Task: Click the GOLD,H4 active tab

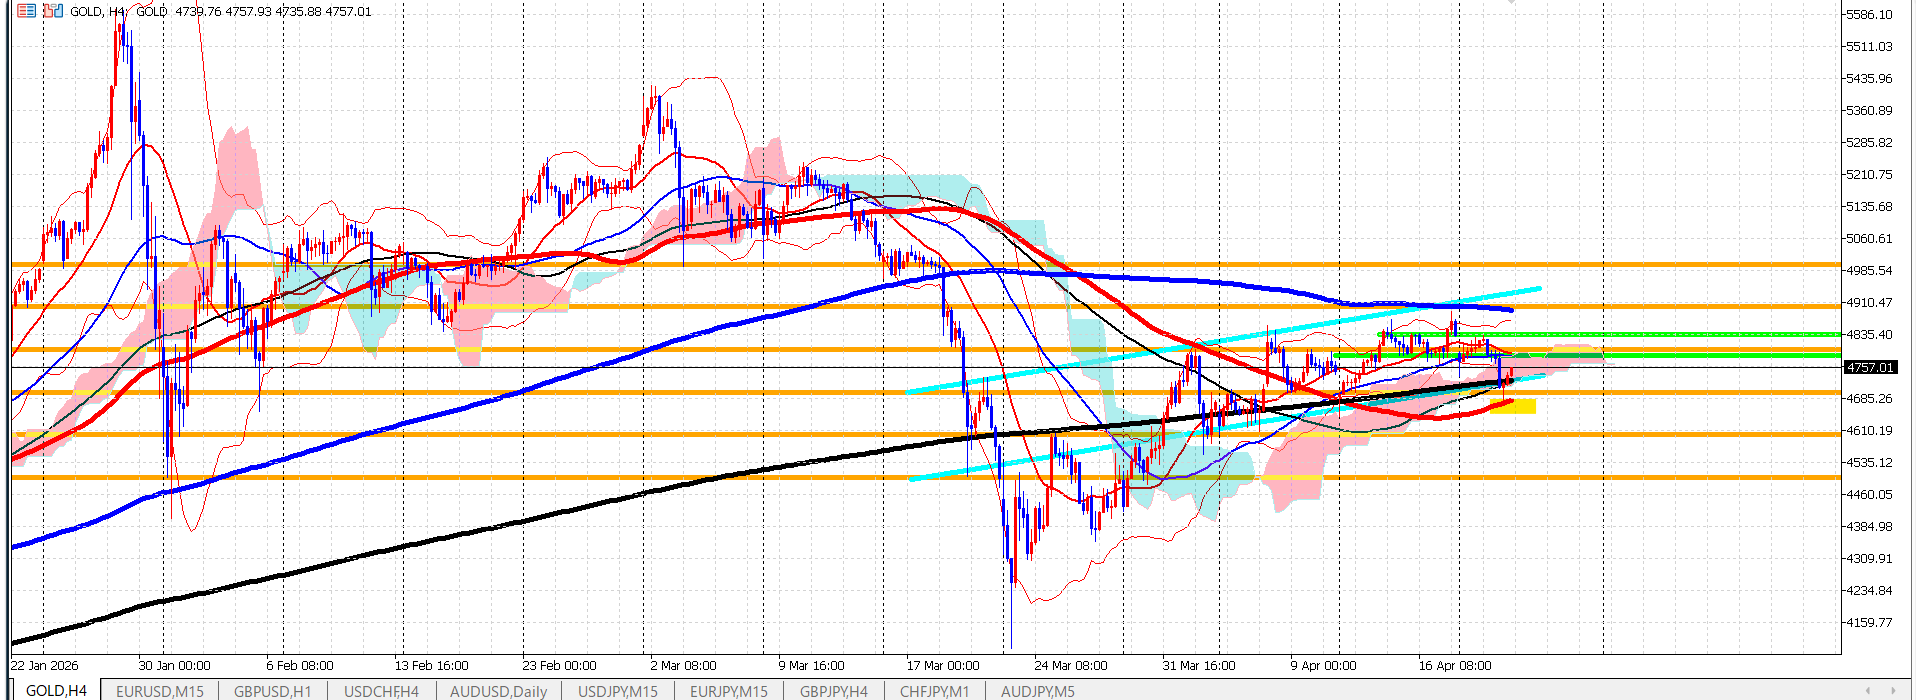Action: pyautogui.click(x=56, y=691)
